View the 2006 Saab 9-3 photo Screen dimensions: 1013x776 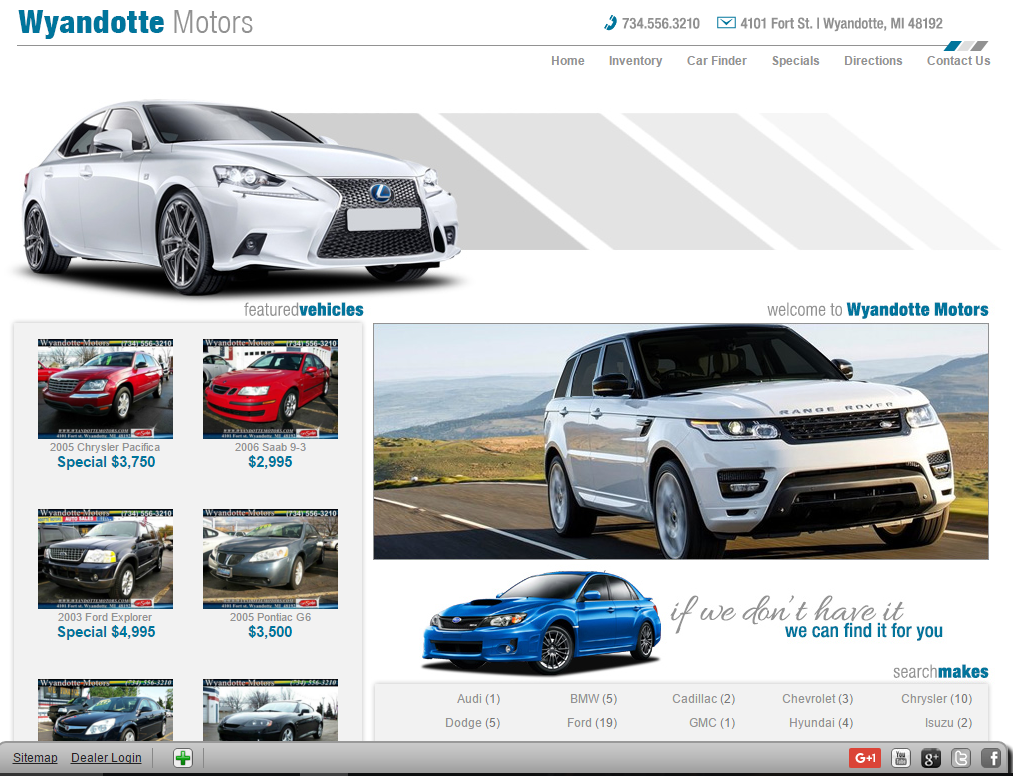270,389
